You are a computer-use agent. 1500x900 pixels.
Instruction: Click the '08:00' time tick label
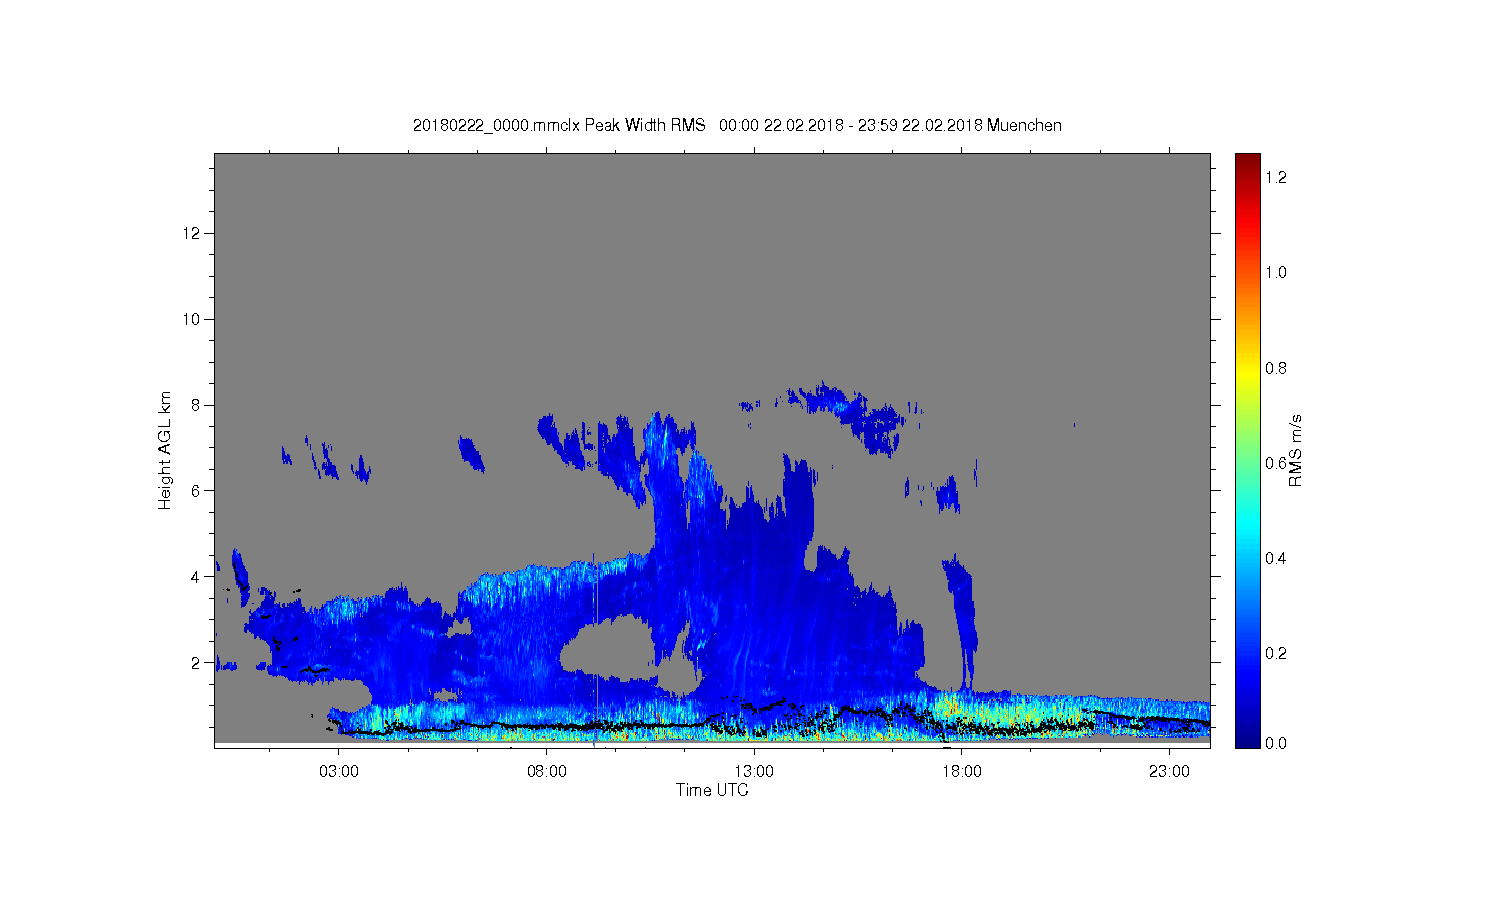pos(546,772)
